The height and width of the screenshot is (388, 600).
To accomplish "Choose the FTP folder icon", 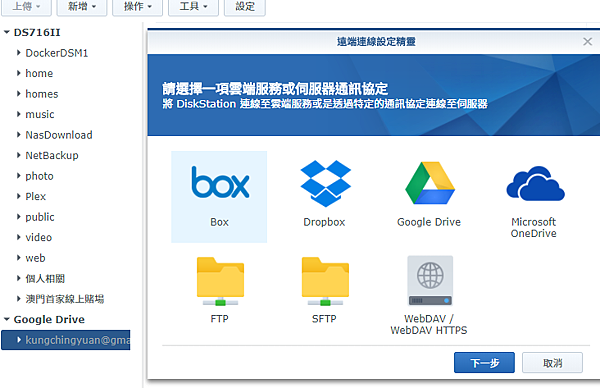I will click(x=220, y=281).
